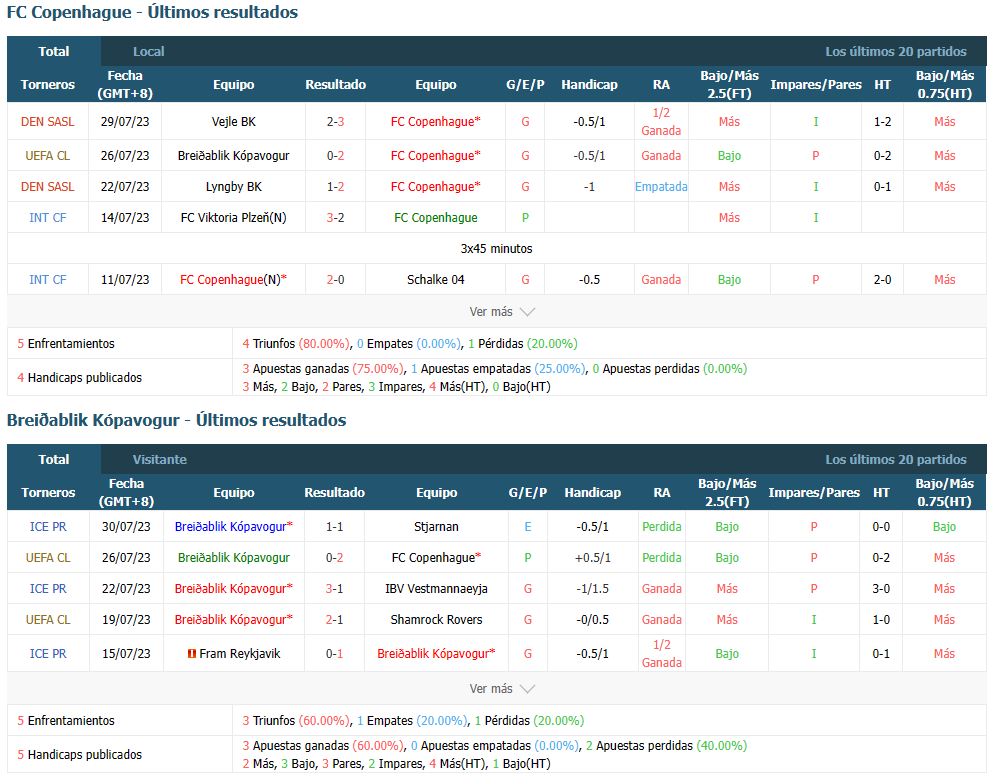Click 3 Triunfos (60.00%) summary text
Screen dimensions: 992x781
(x=296, y=720)
